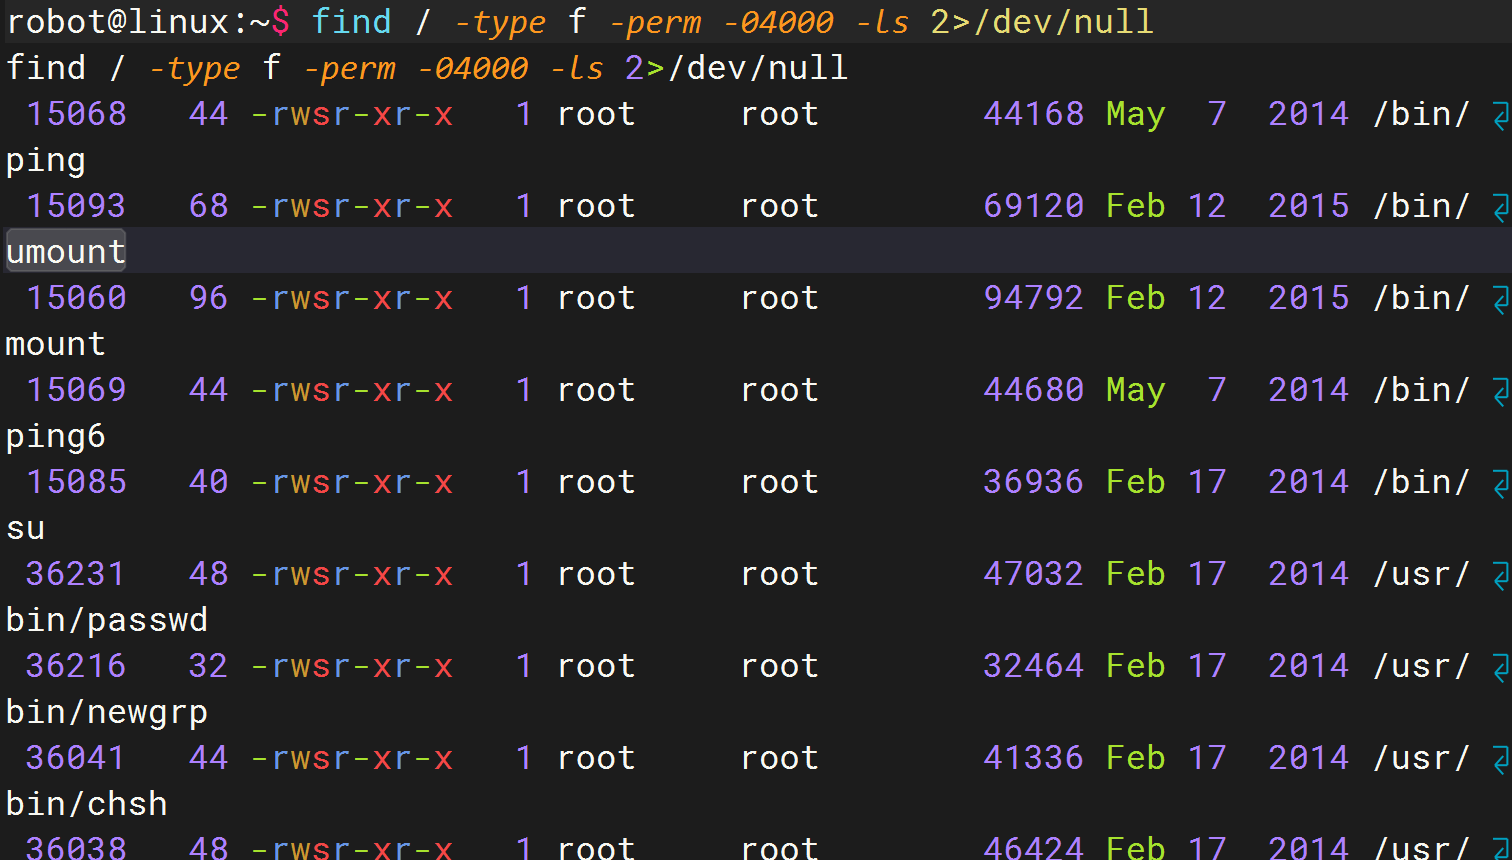This screenshot has height=860, width=1512.
Task: Click the file size 69120
Action: tap(1033, 206)
